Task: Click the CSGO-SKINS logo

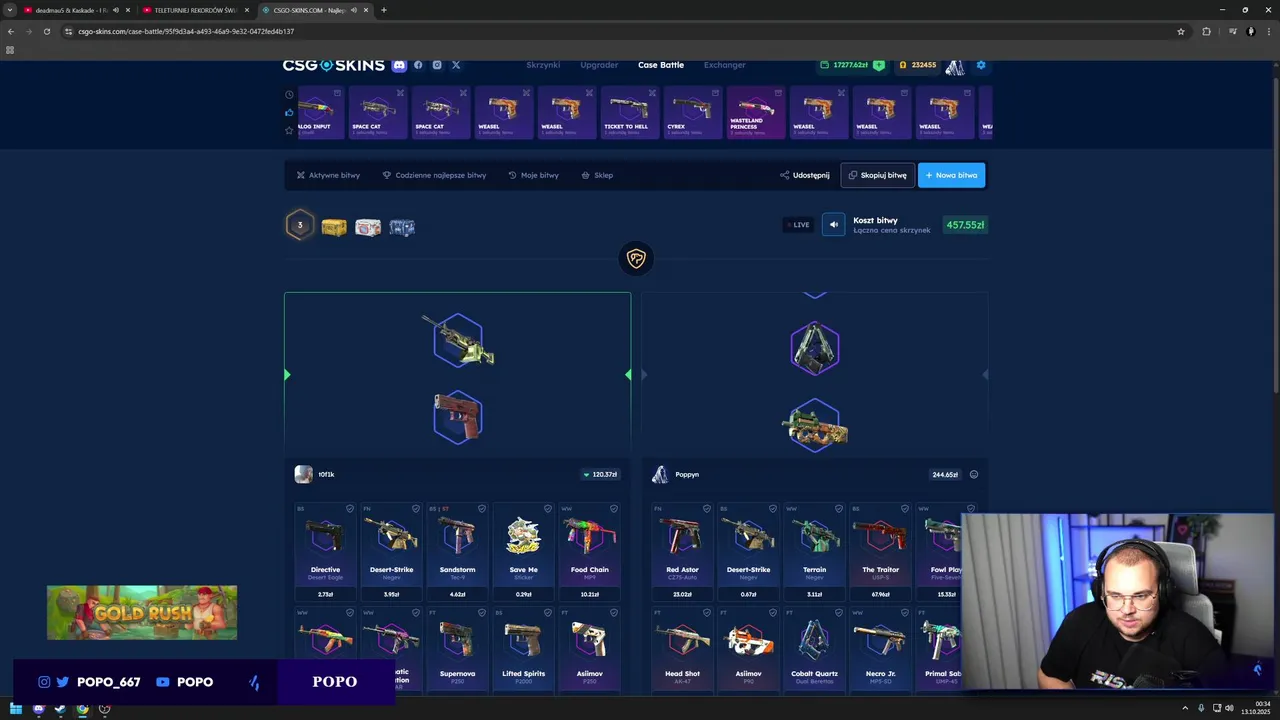Action: [333, 65]
